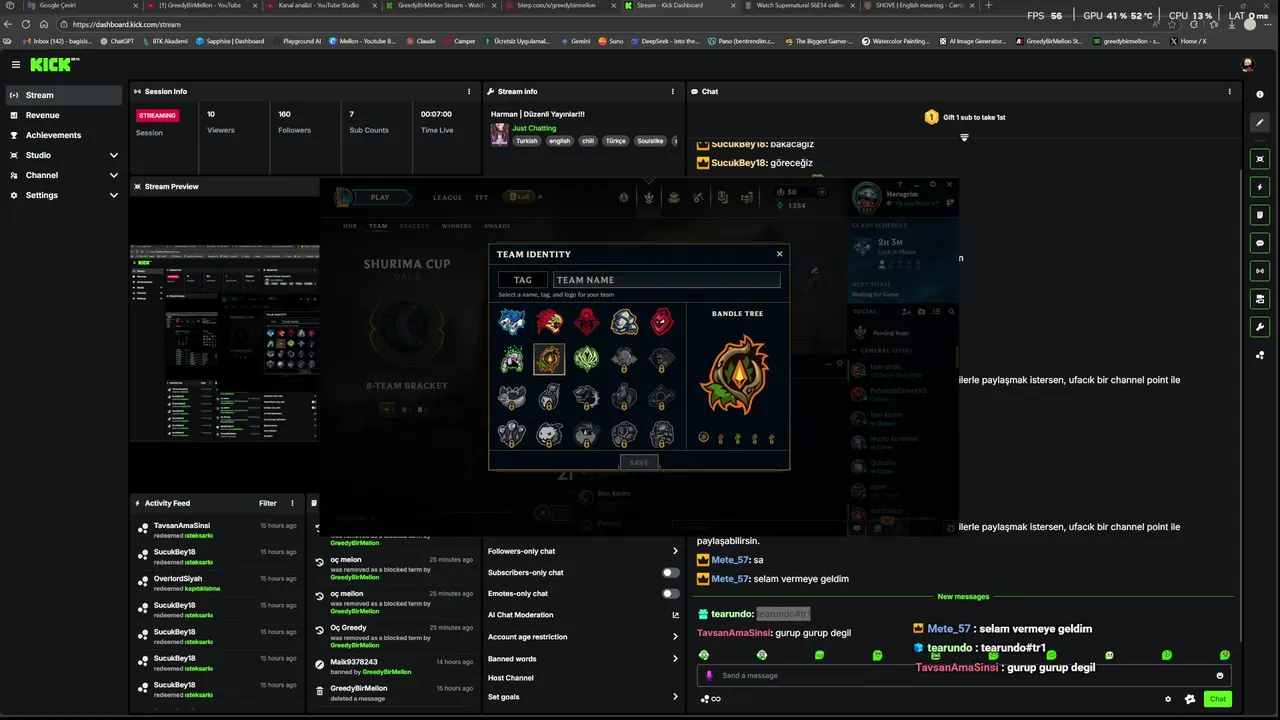Select the blue wolf team logo
The height and width of the screenshot is (720, 1280).
point(512,322)
